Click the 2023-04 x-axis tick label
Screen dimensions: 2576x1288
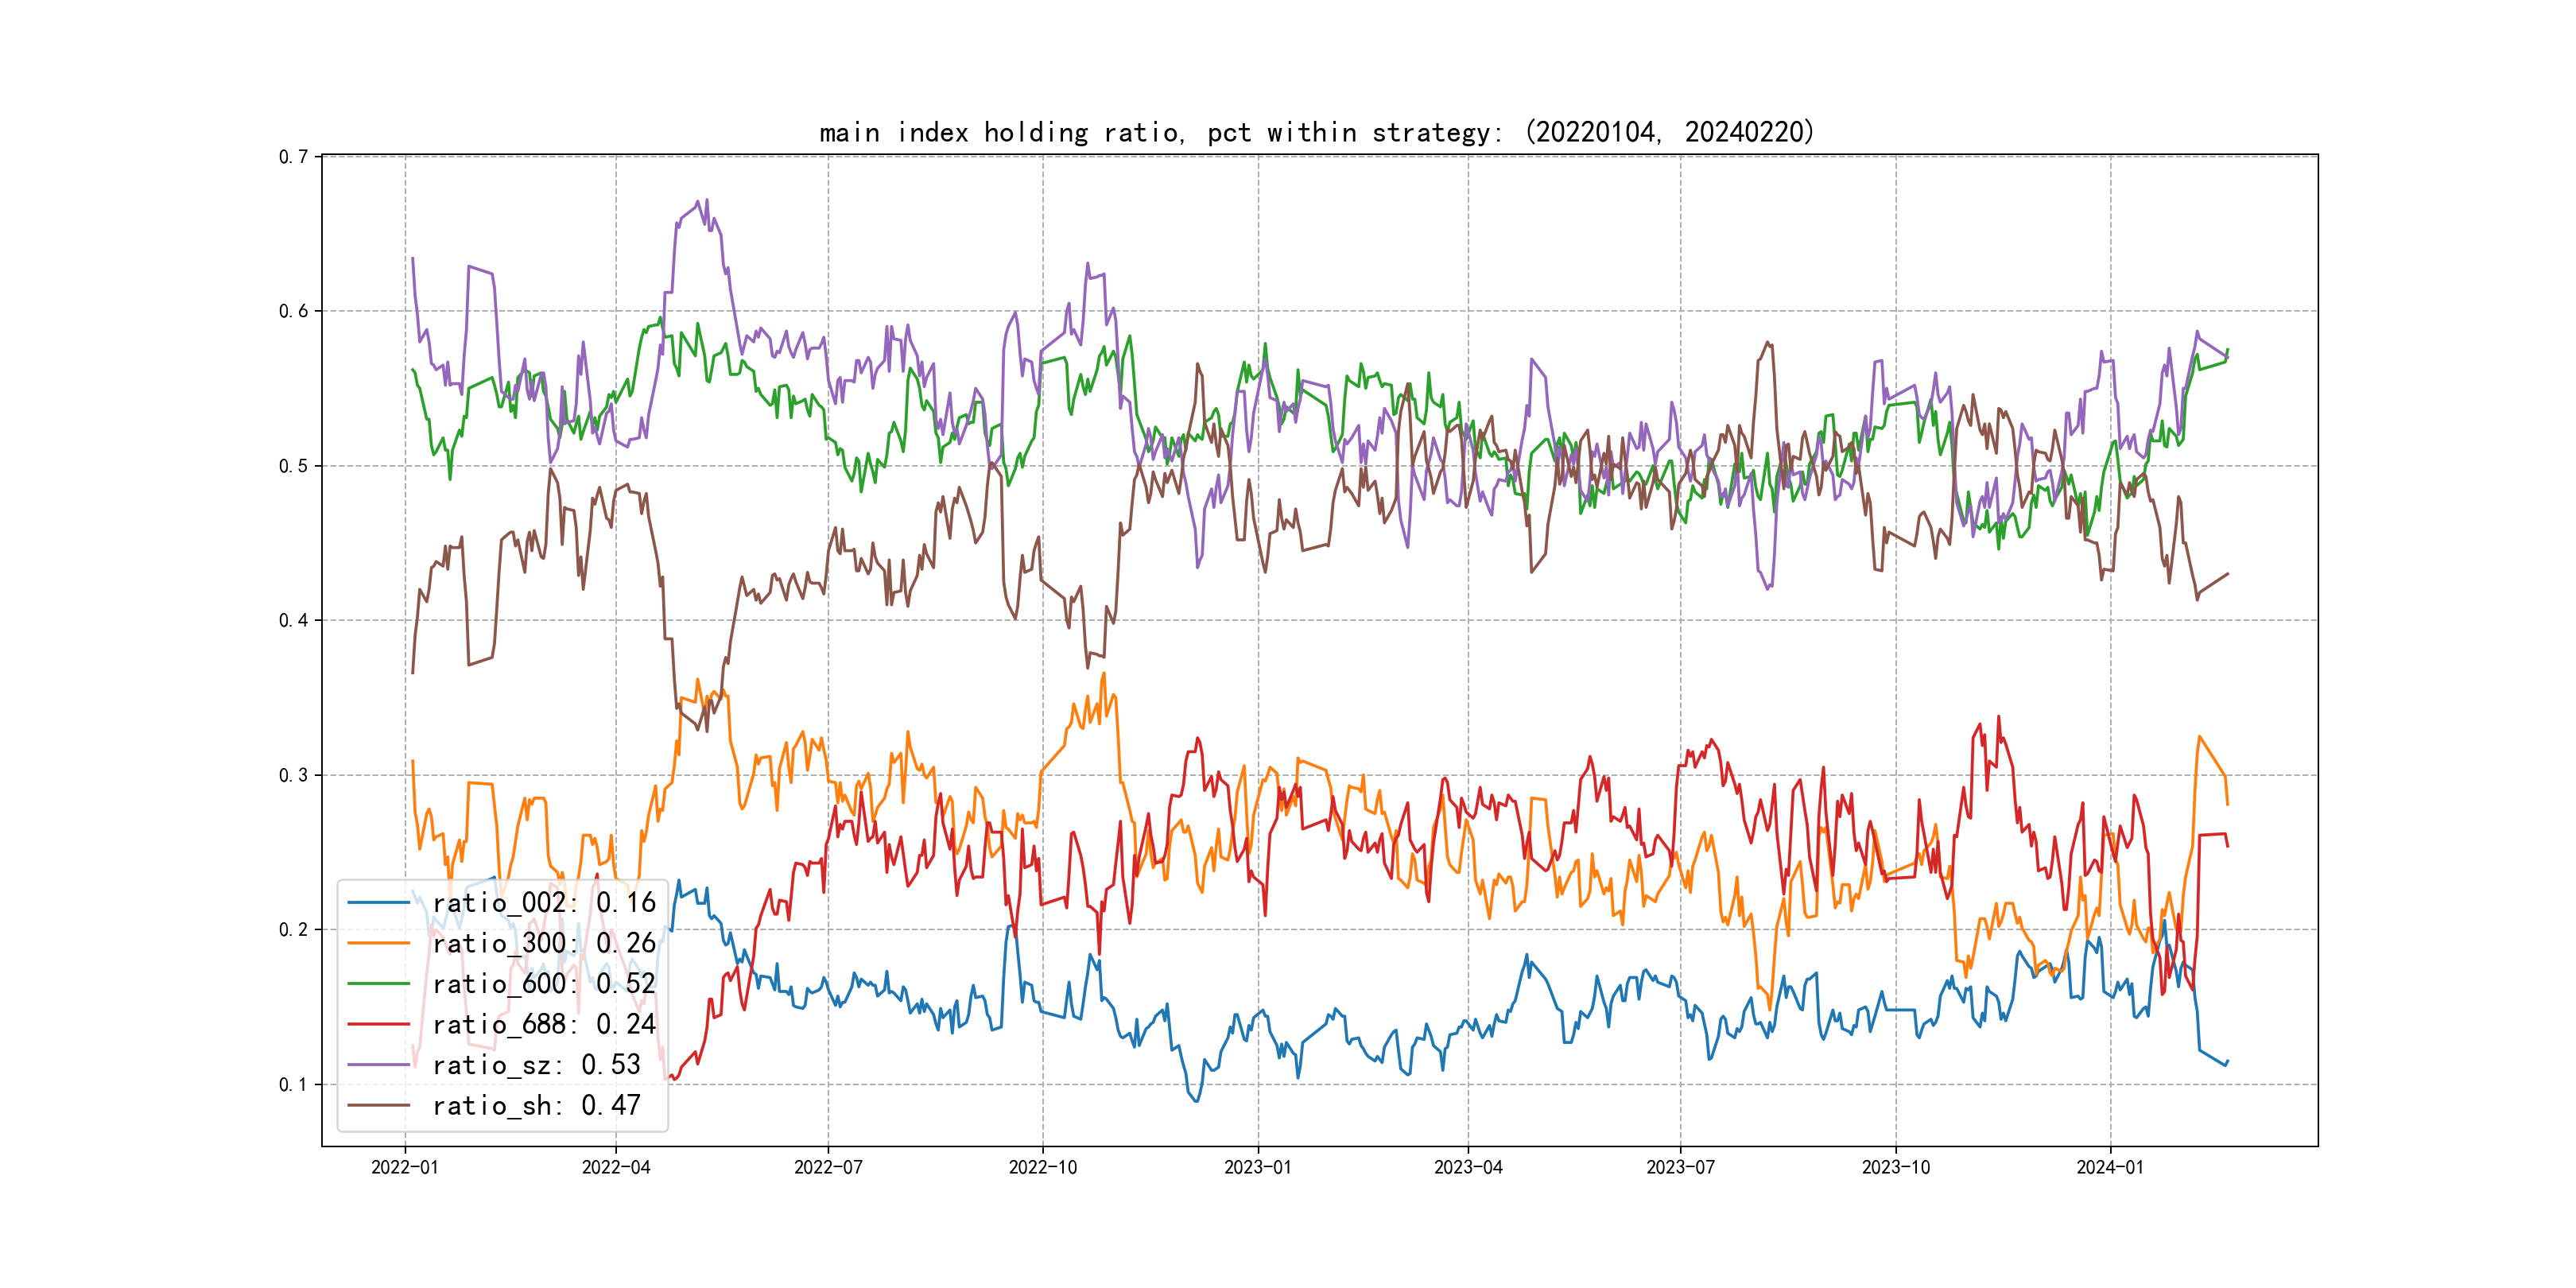coord(1468,1167)
